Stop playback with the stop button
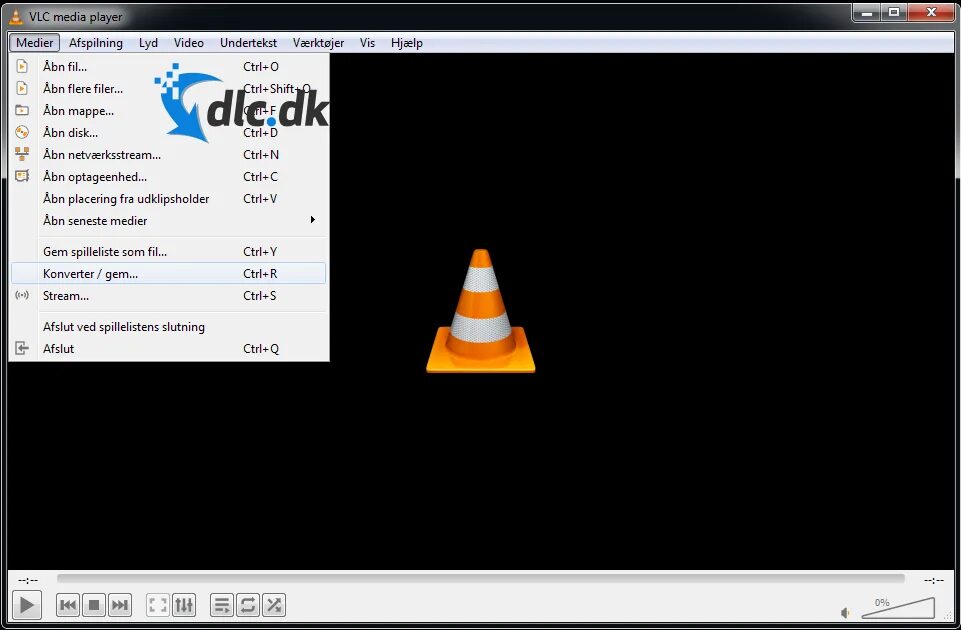Screen dimensions: 961x630 (x=94, y=605)
